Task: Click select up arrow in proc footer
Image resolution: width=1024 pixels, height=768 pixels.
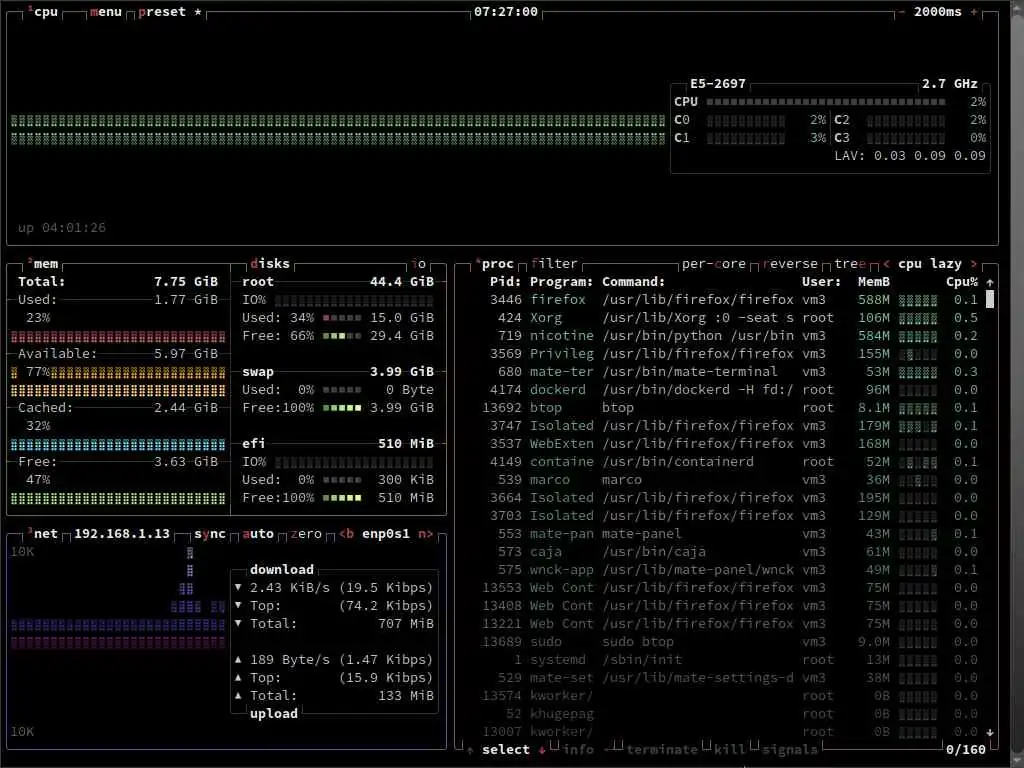Action: [x=470, y=750]
